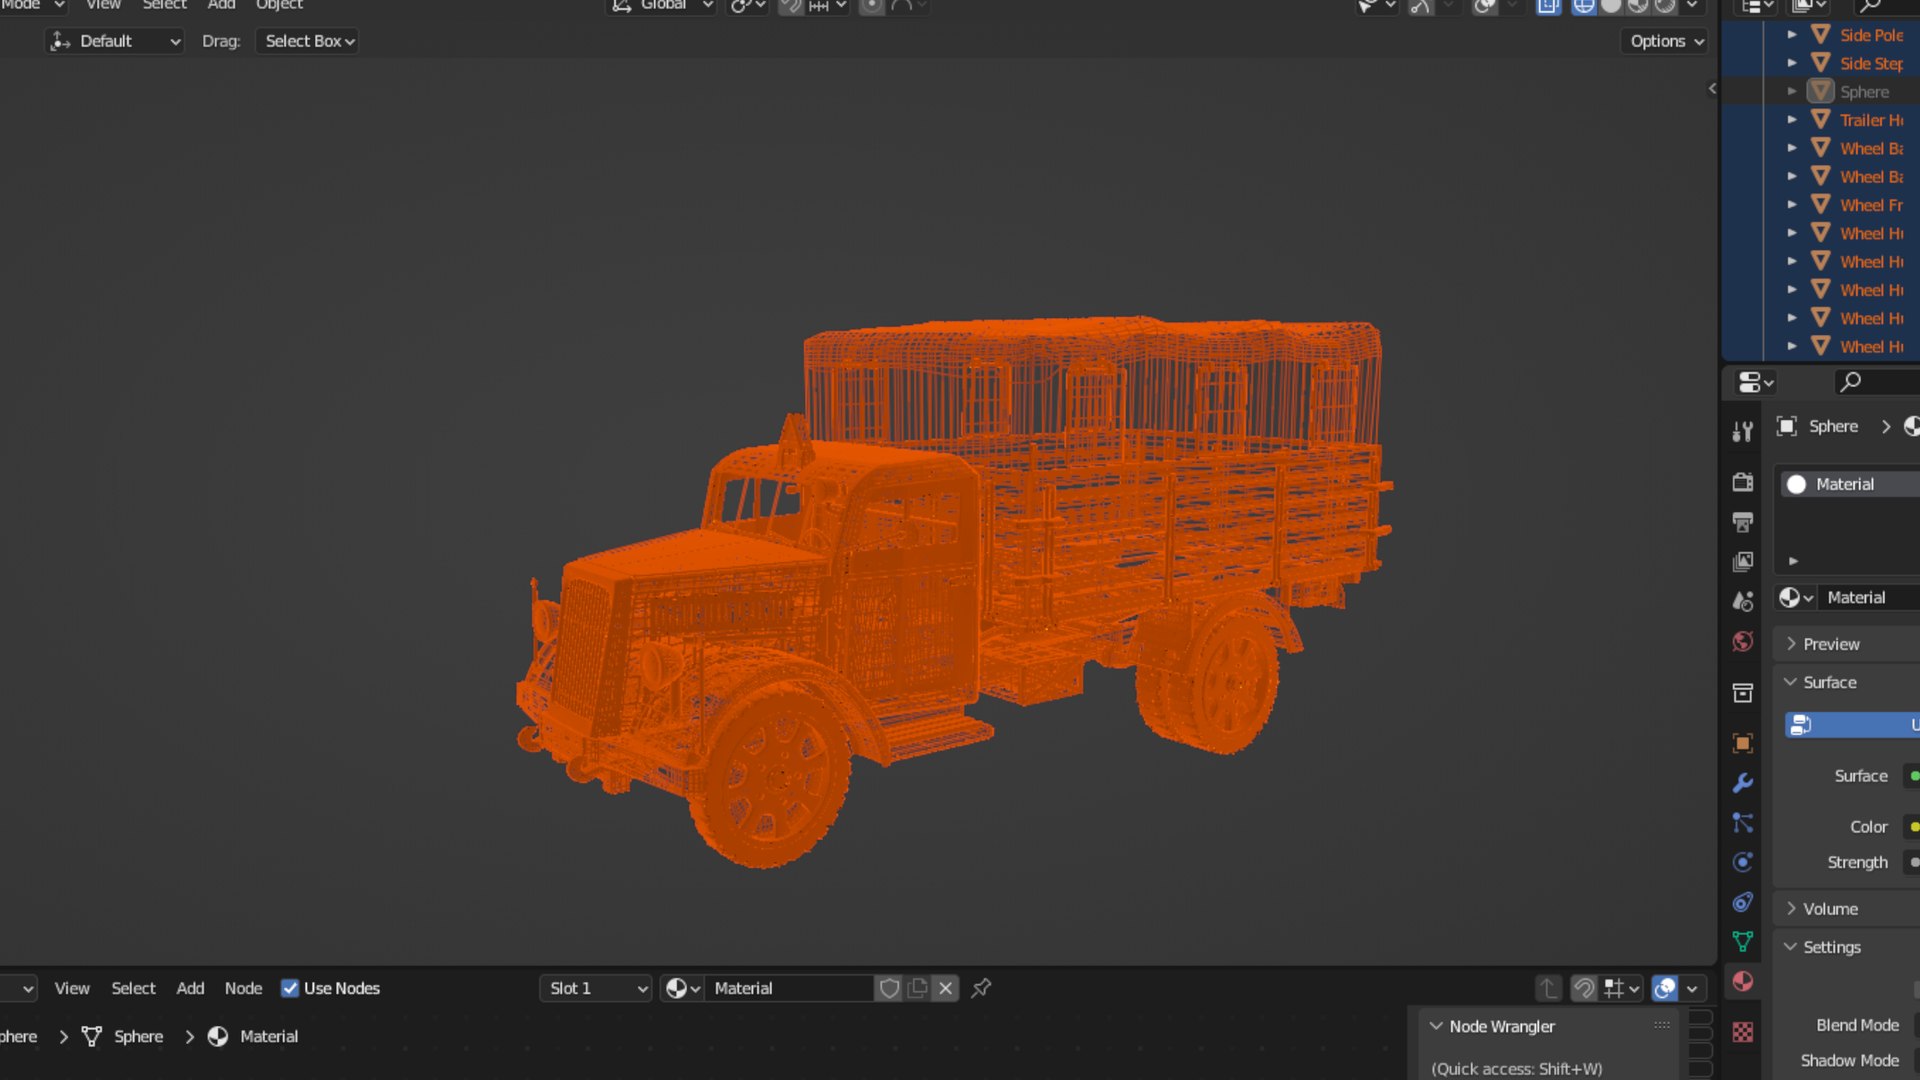This screenshot has width=1920, height=1080.
Task: Open the Output properties tab
Action: (1742, 522)
